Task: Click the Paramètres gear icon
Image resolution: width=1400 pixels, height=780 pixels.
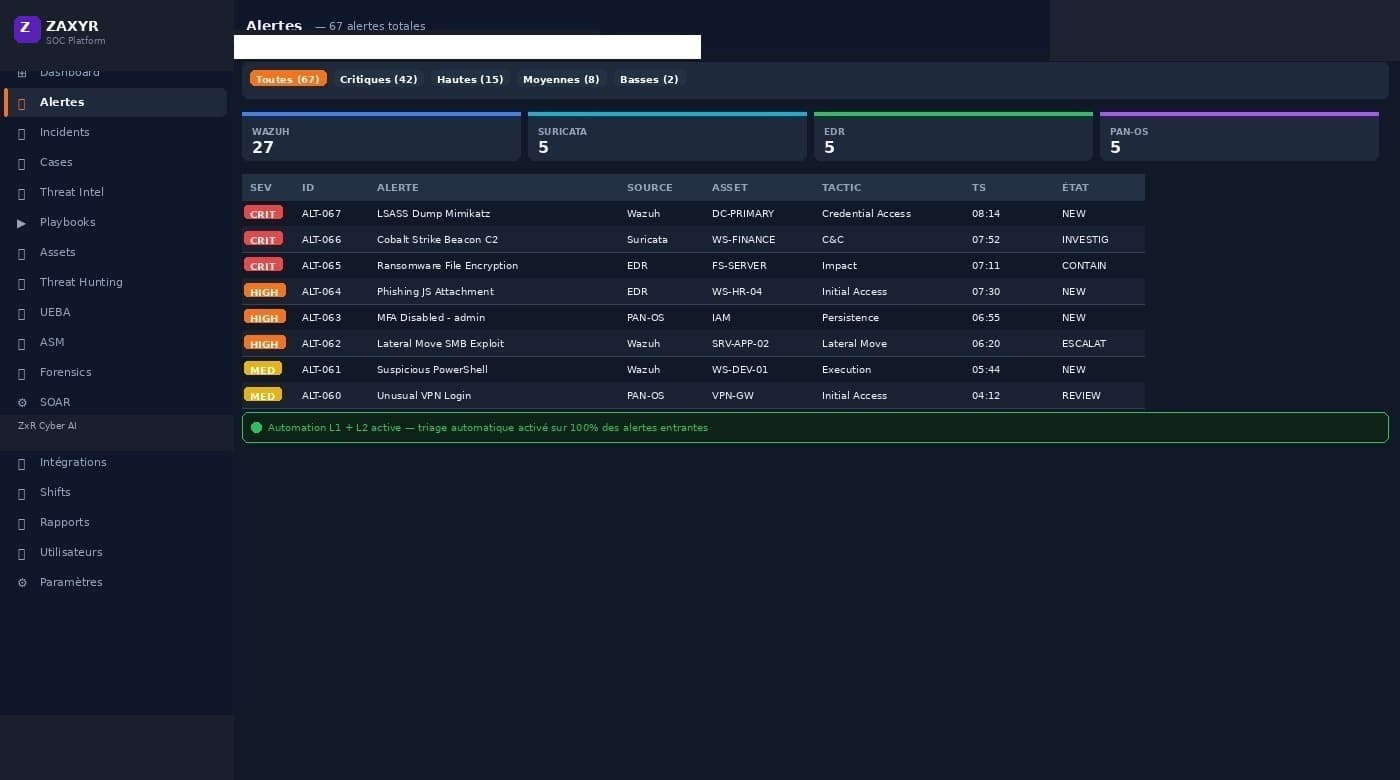Action: coord(22,583)
